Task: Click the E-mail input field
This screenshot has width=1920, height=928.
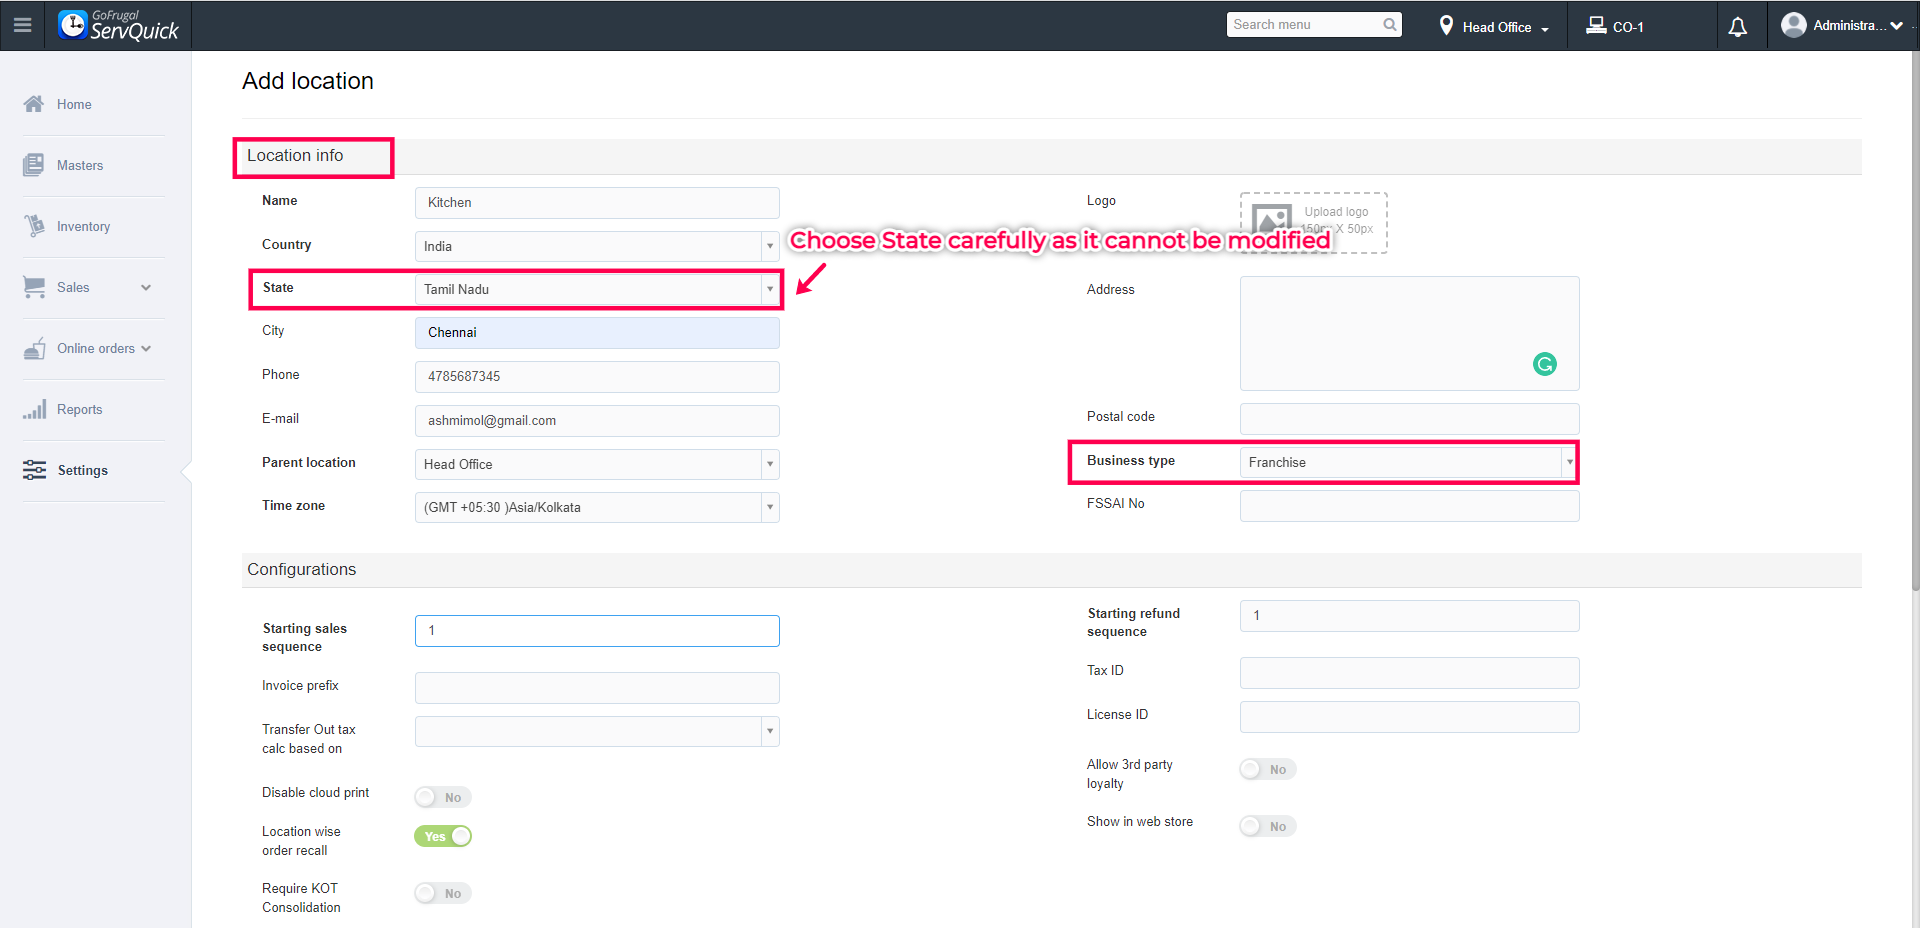Action: 597,421
